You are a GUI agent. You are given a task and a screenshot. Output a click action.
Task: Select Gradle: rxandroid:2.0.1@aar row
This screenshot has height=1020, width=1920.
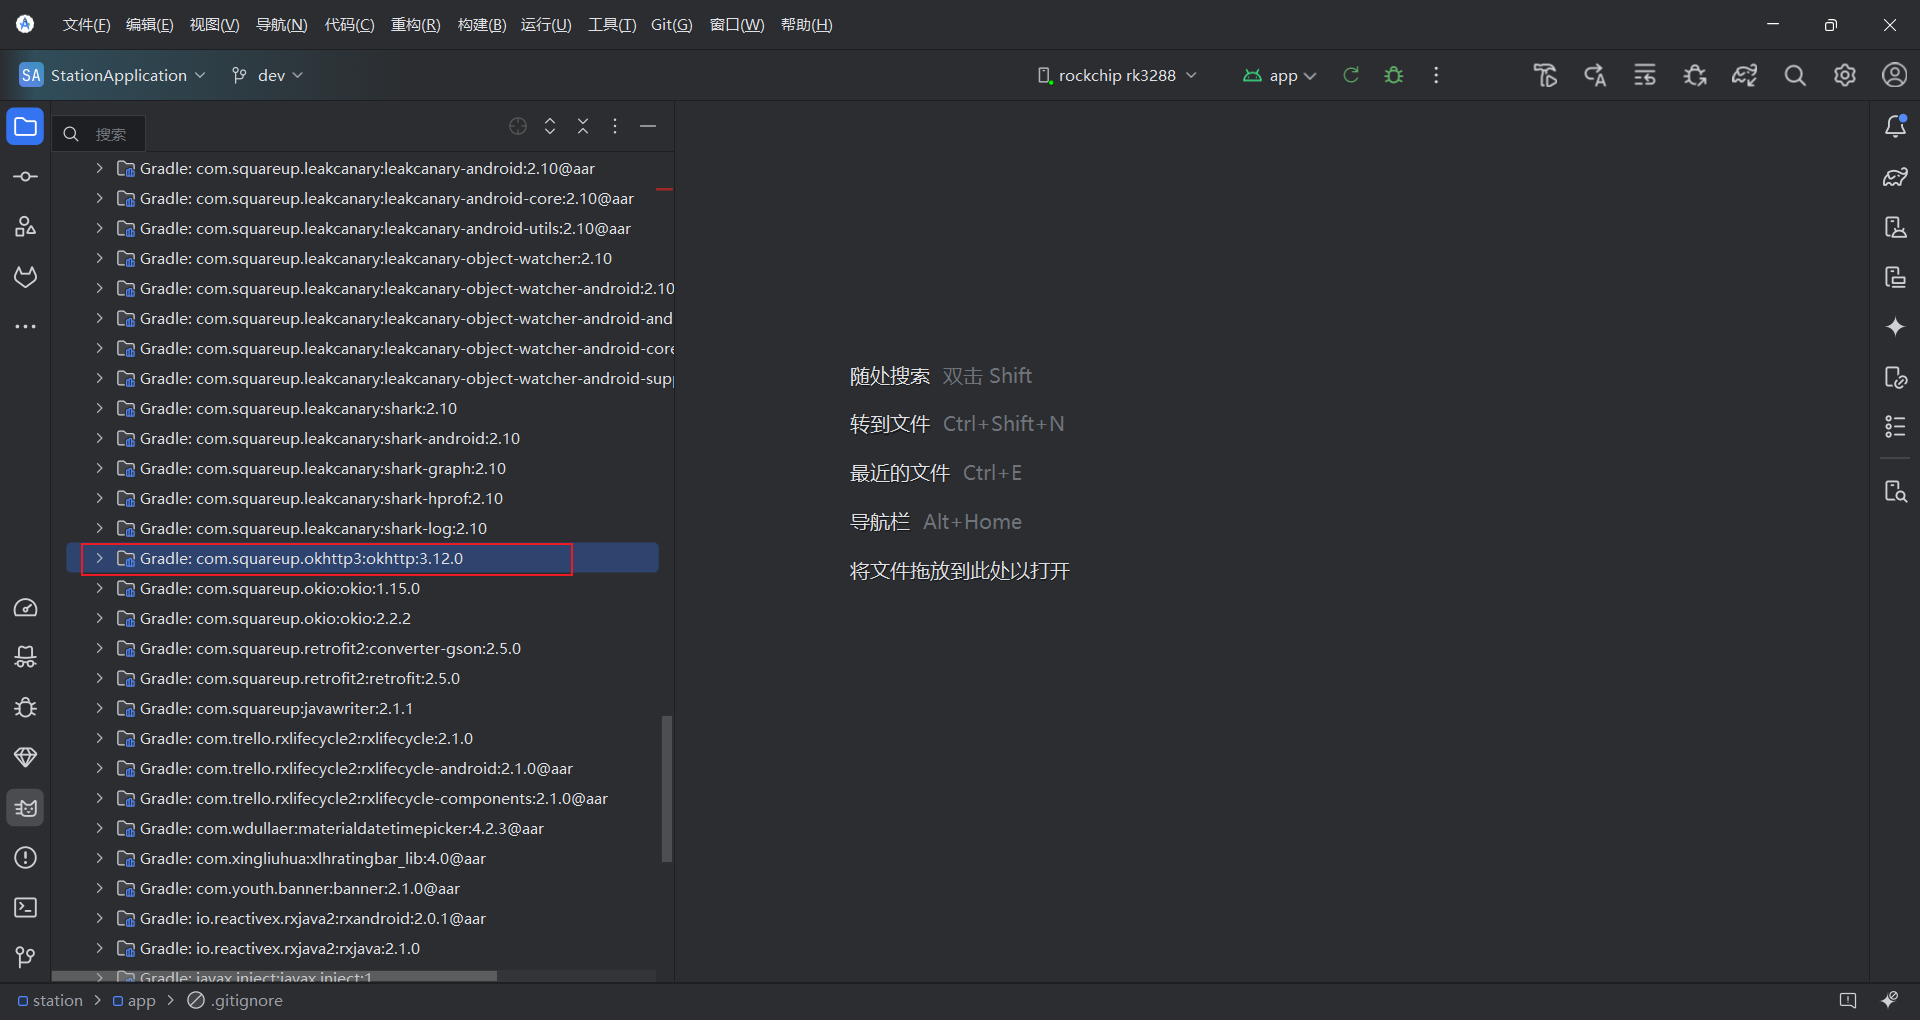point(362,918)
